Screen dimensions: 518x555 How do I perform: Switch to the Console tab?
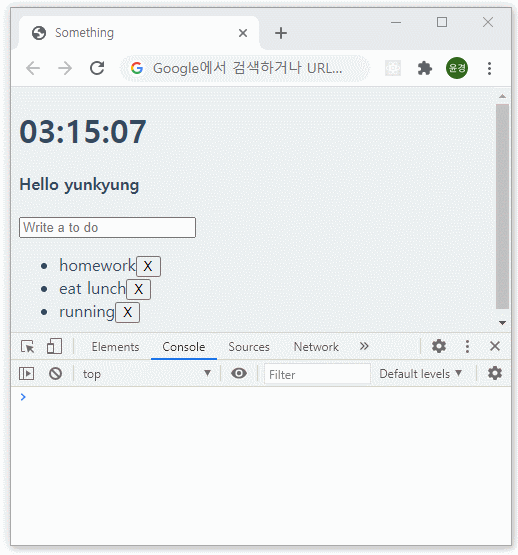pos(183,347)
